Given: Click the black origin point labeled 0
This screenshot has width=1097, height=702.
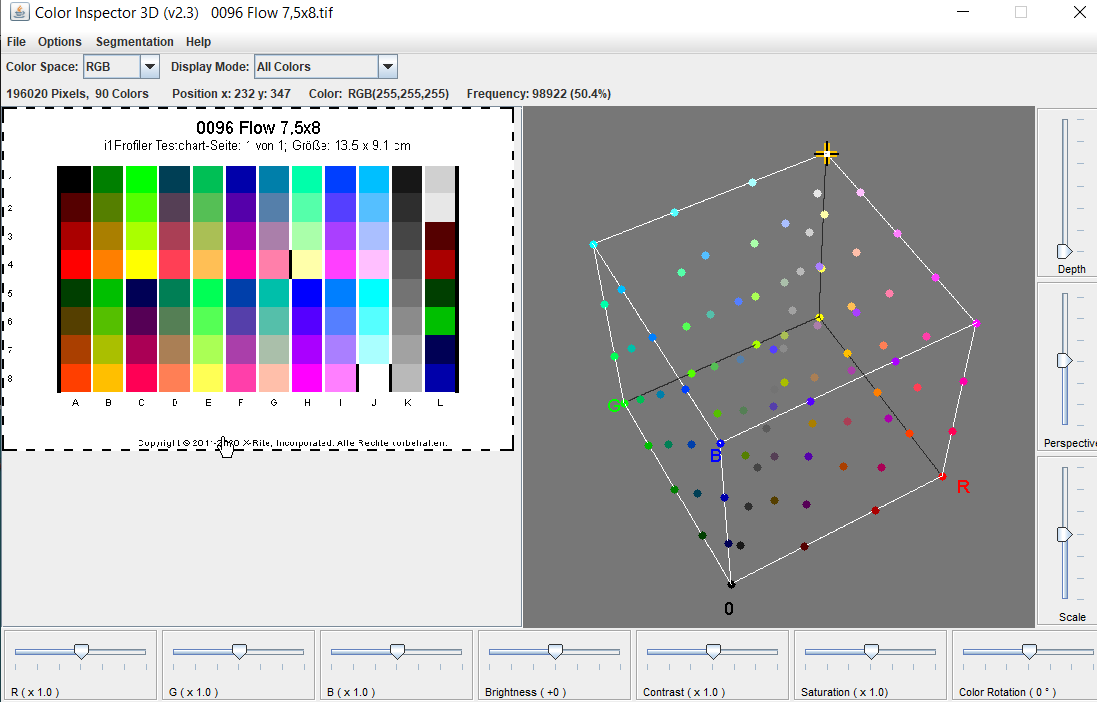Looking at the screenshot, I should coord(731,584).
